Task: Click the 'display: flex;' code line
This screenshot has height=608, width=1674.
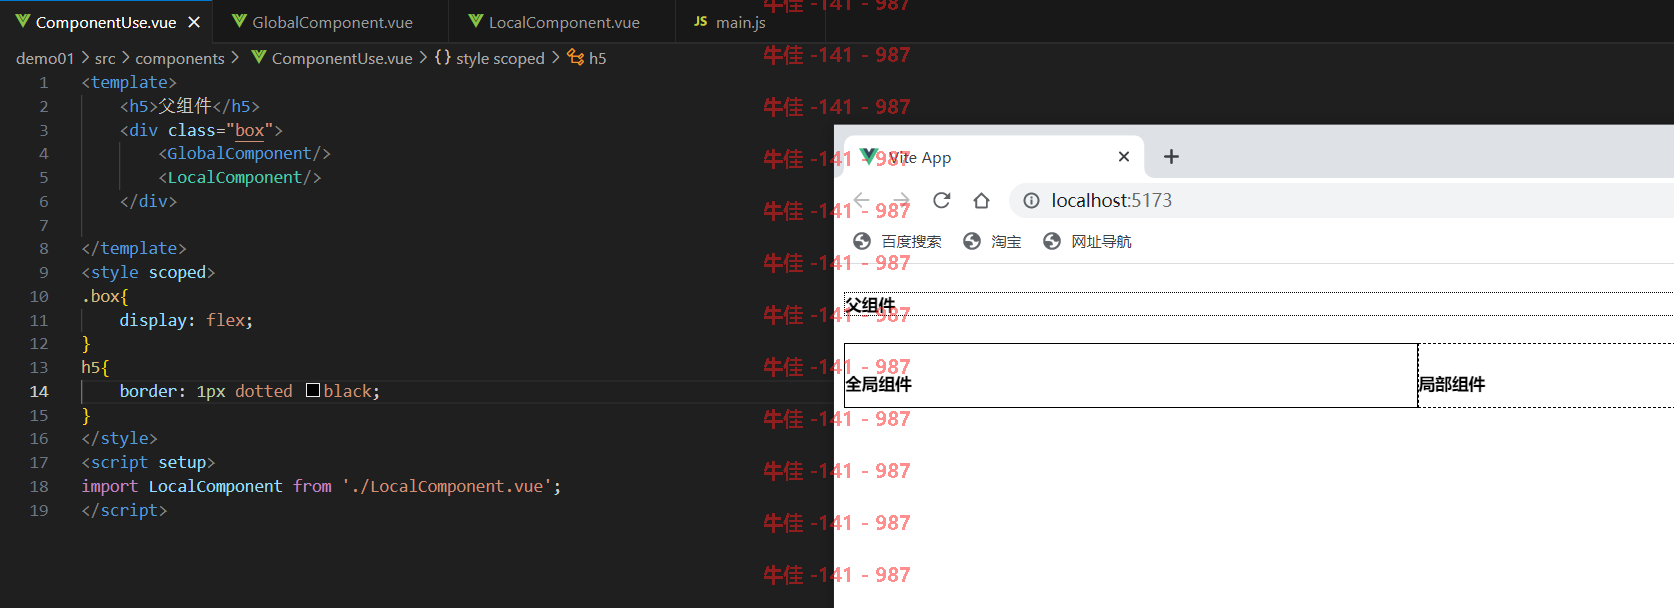Action: (186, 320)
